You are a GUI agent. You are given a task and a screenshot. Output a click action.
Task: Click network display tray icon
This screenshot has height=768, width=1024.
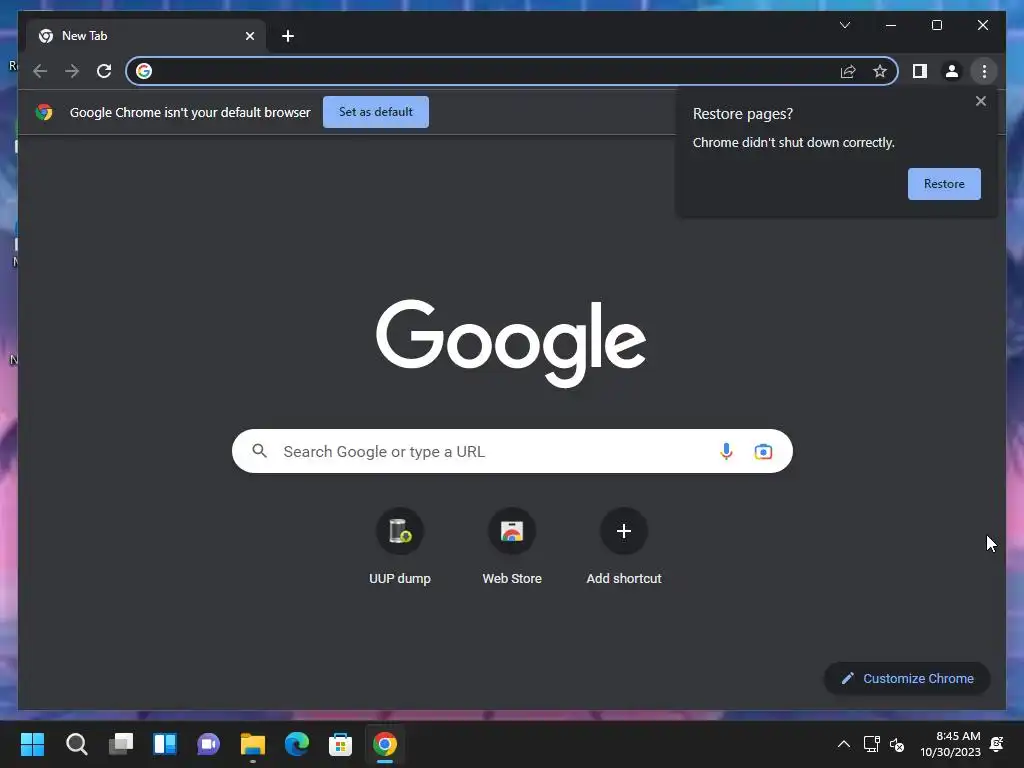[x=871, y=744]
